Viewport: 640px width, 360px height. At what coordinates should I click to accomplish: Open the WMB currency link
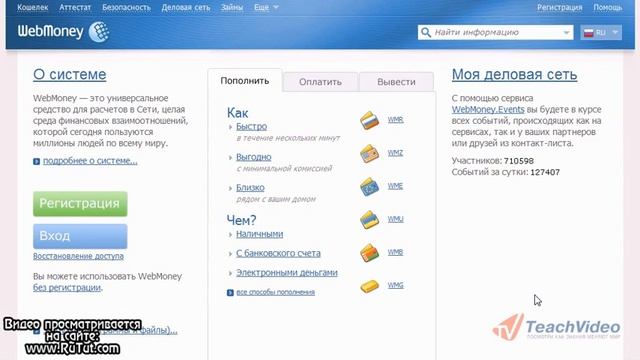(395, 252)
